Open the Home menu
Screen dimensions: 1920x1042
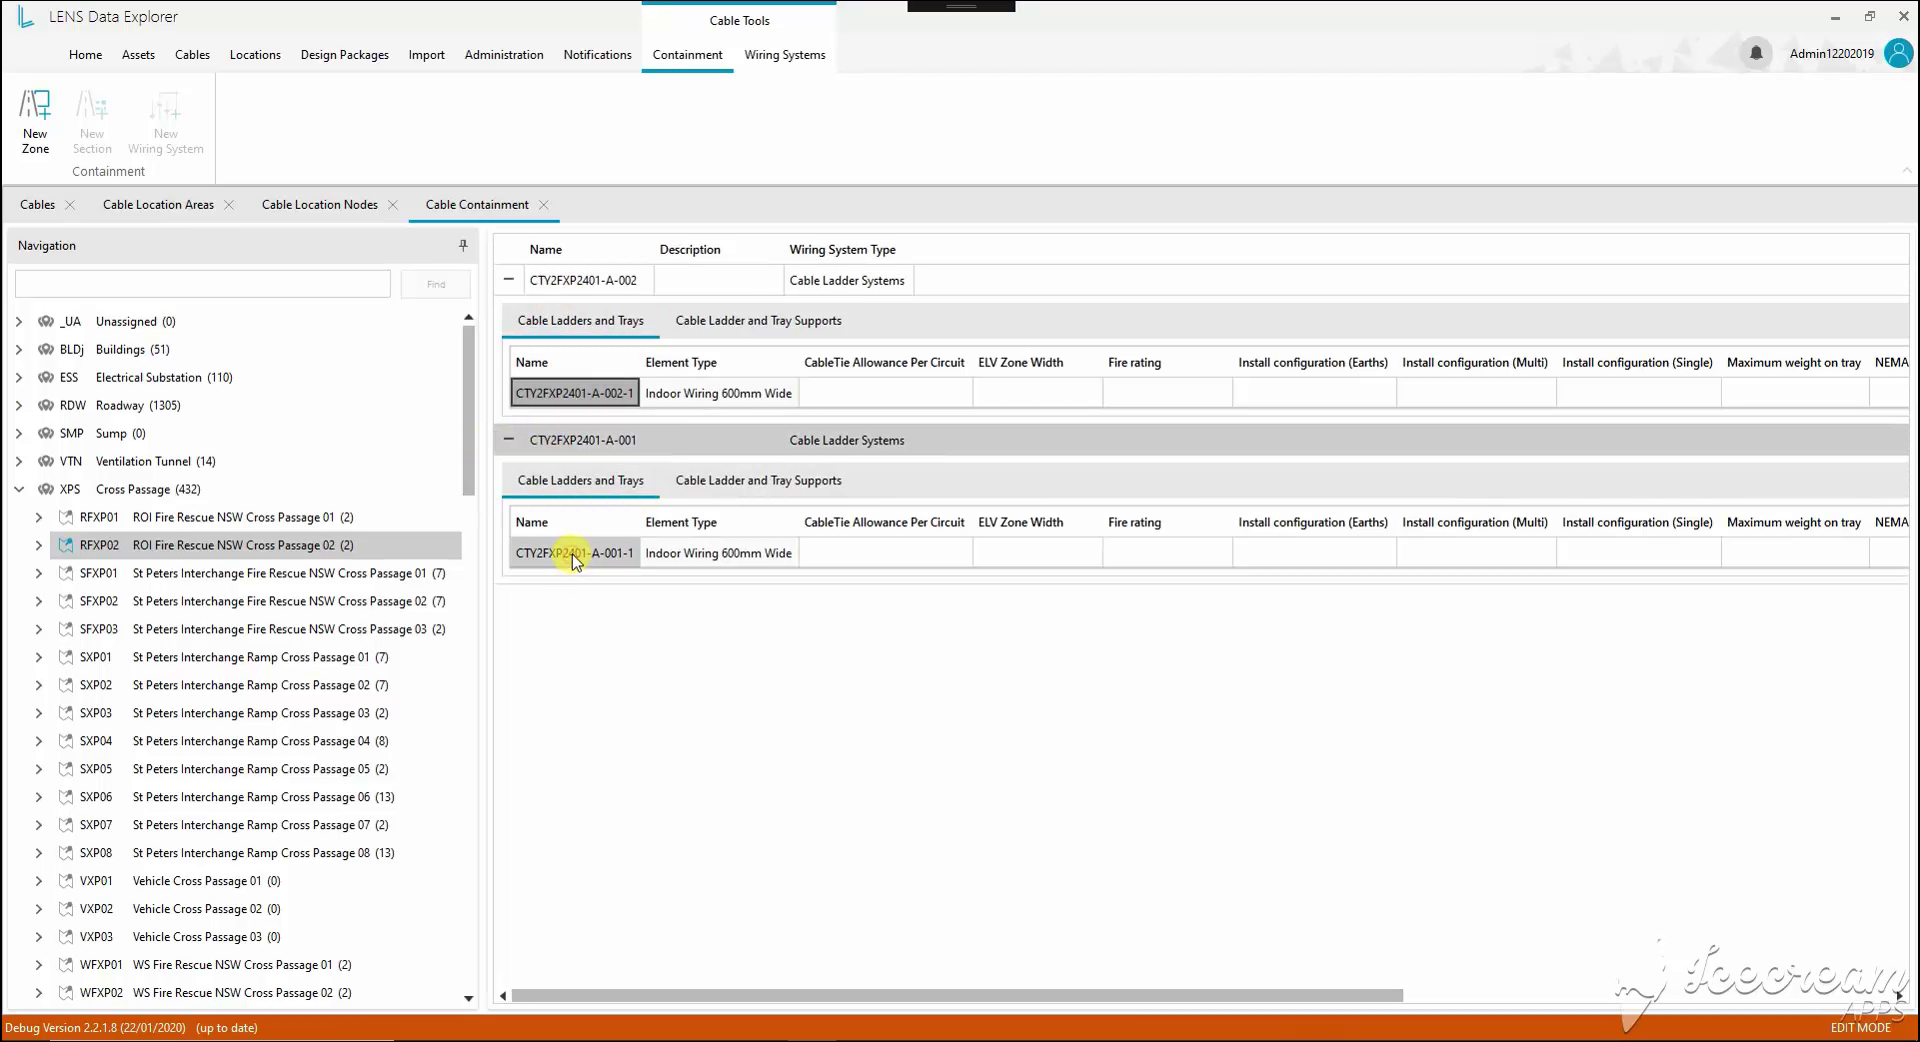point(85,55)
